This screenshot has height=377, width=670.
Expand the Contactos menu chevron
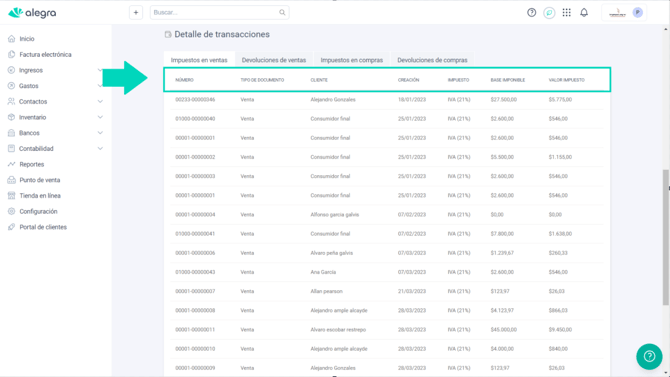100,102
